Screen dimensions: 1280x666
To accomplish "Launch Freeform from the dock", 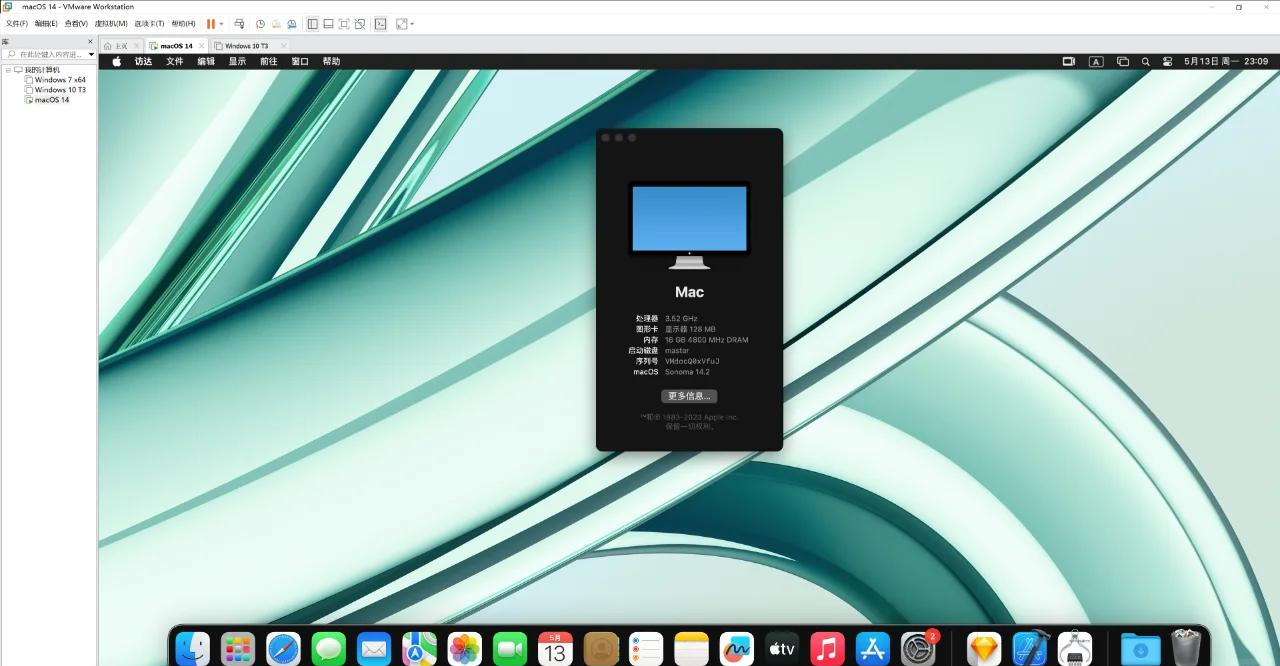I will 737,649.
